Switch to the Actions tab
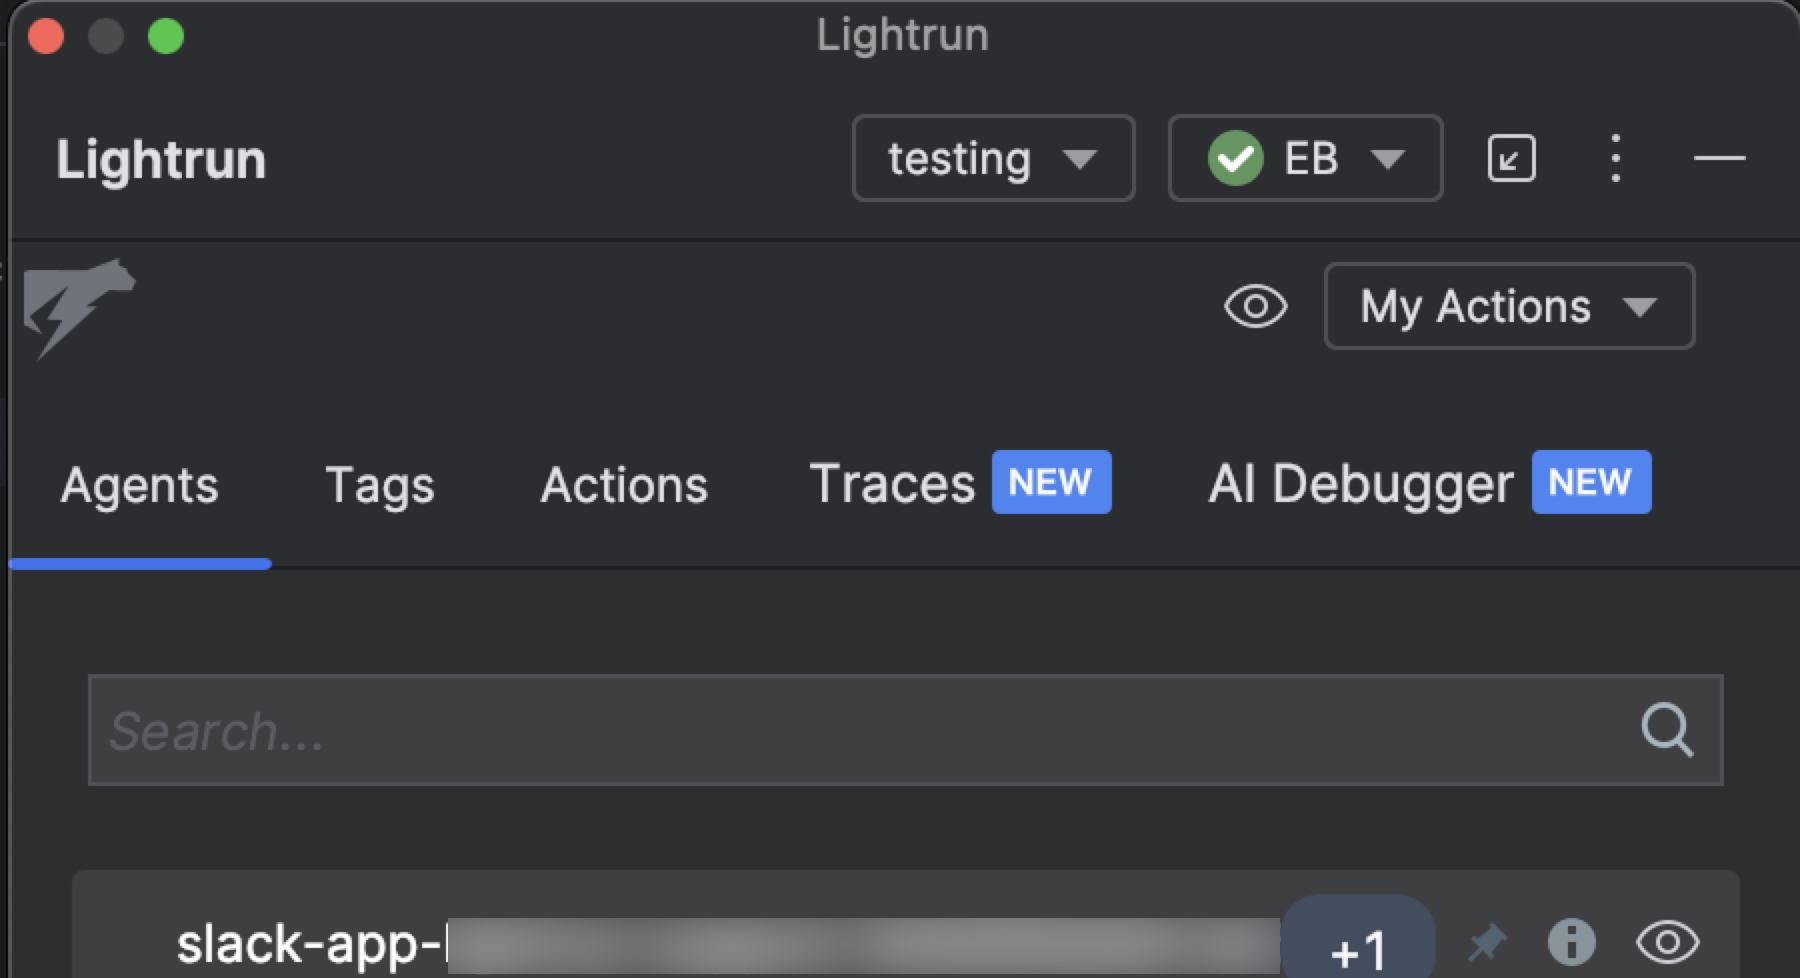 (x=624, y=486)
